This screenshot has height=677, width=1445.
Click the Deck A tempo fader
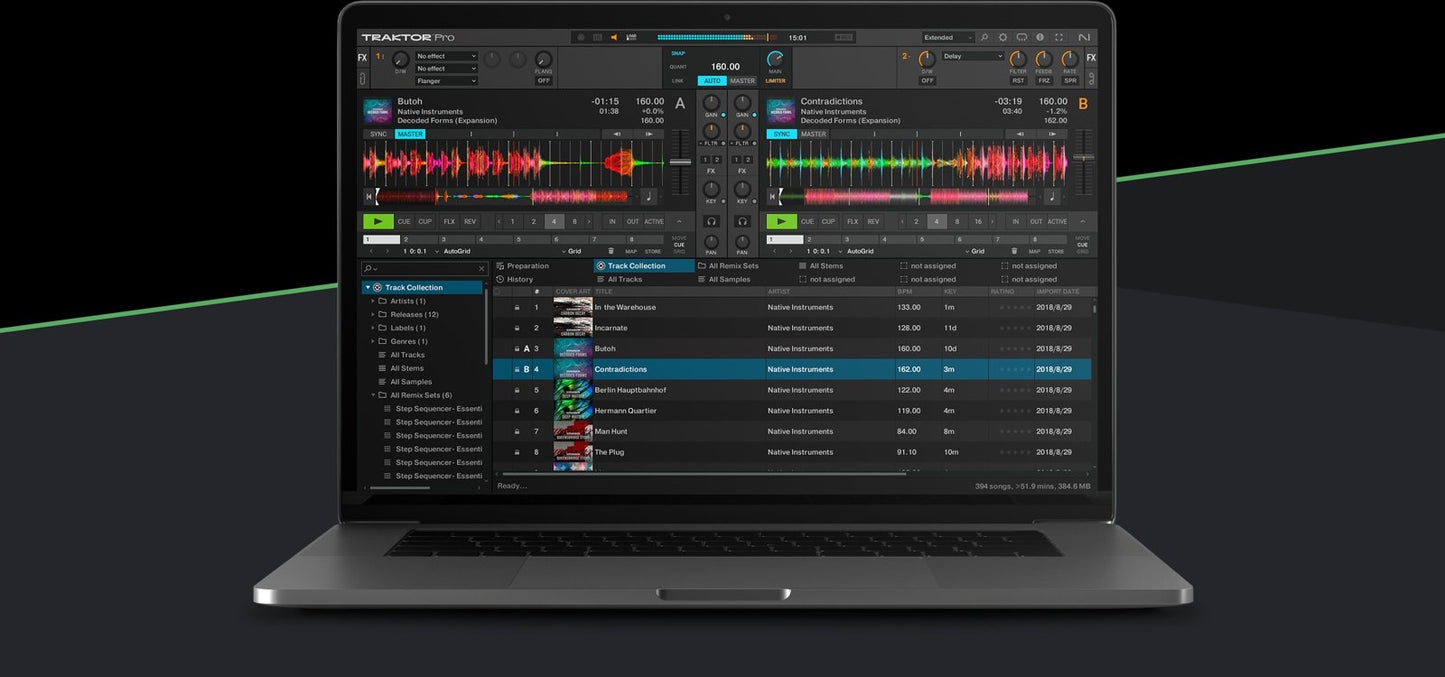pos(680,162)
